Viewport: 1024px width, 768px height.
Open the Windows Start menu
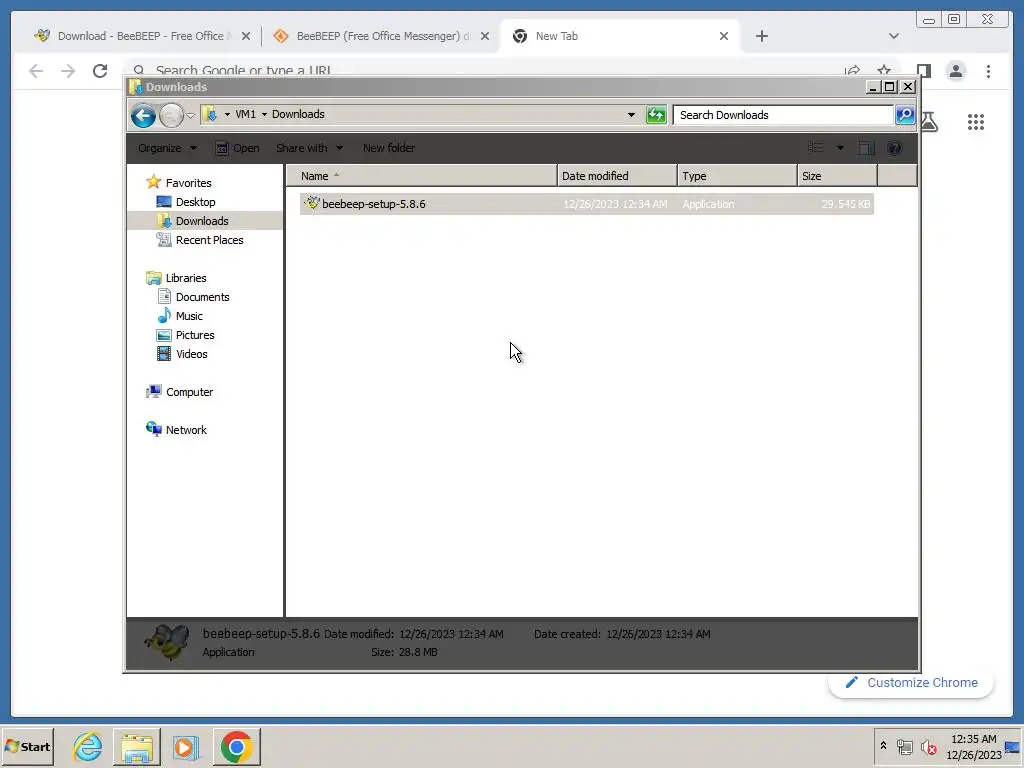[x=27, y=746]
